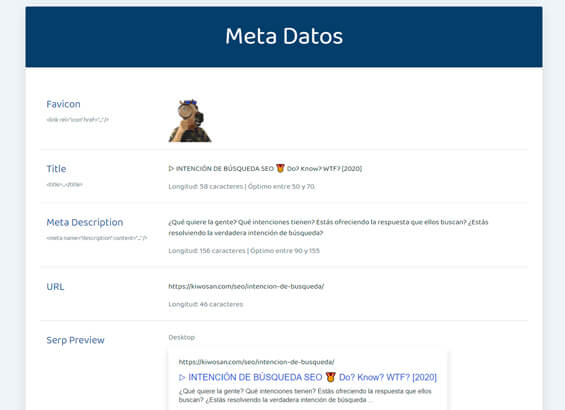The image size is (565, 410).
Task: Click the description length 156 caracteres note
Action: pyautogui.click(x=244, y=250)
